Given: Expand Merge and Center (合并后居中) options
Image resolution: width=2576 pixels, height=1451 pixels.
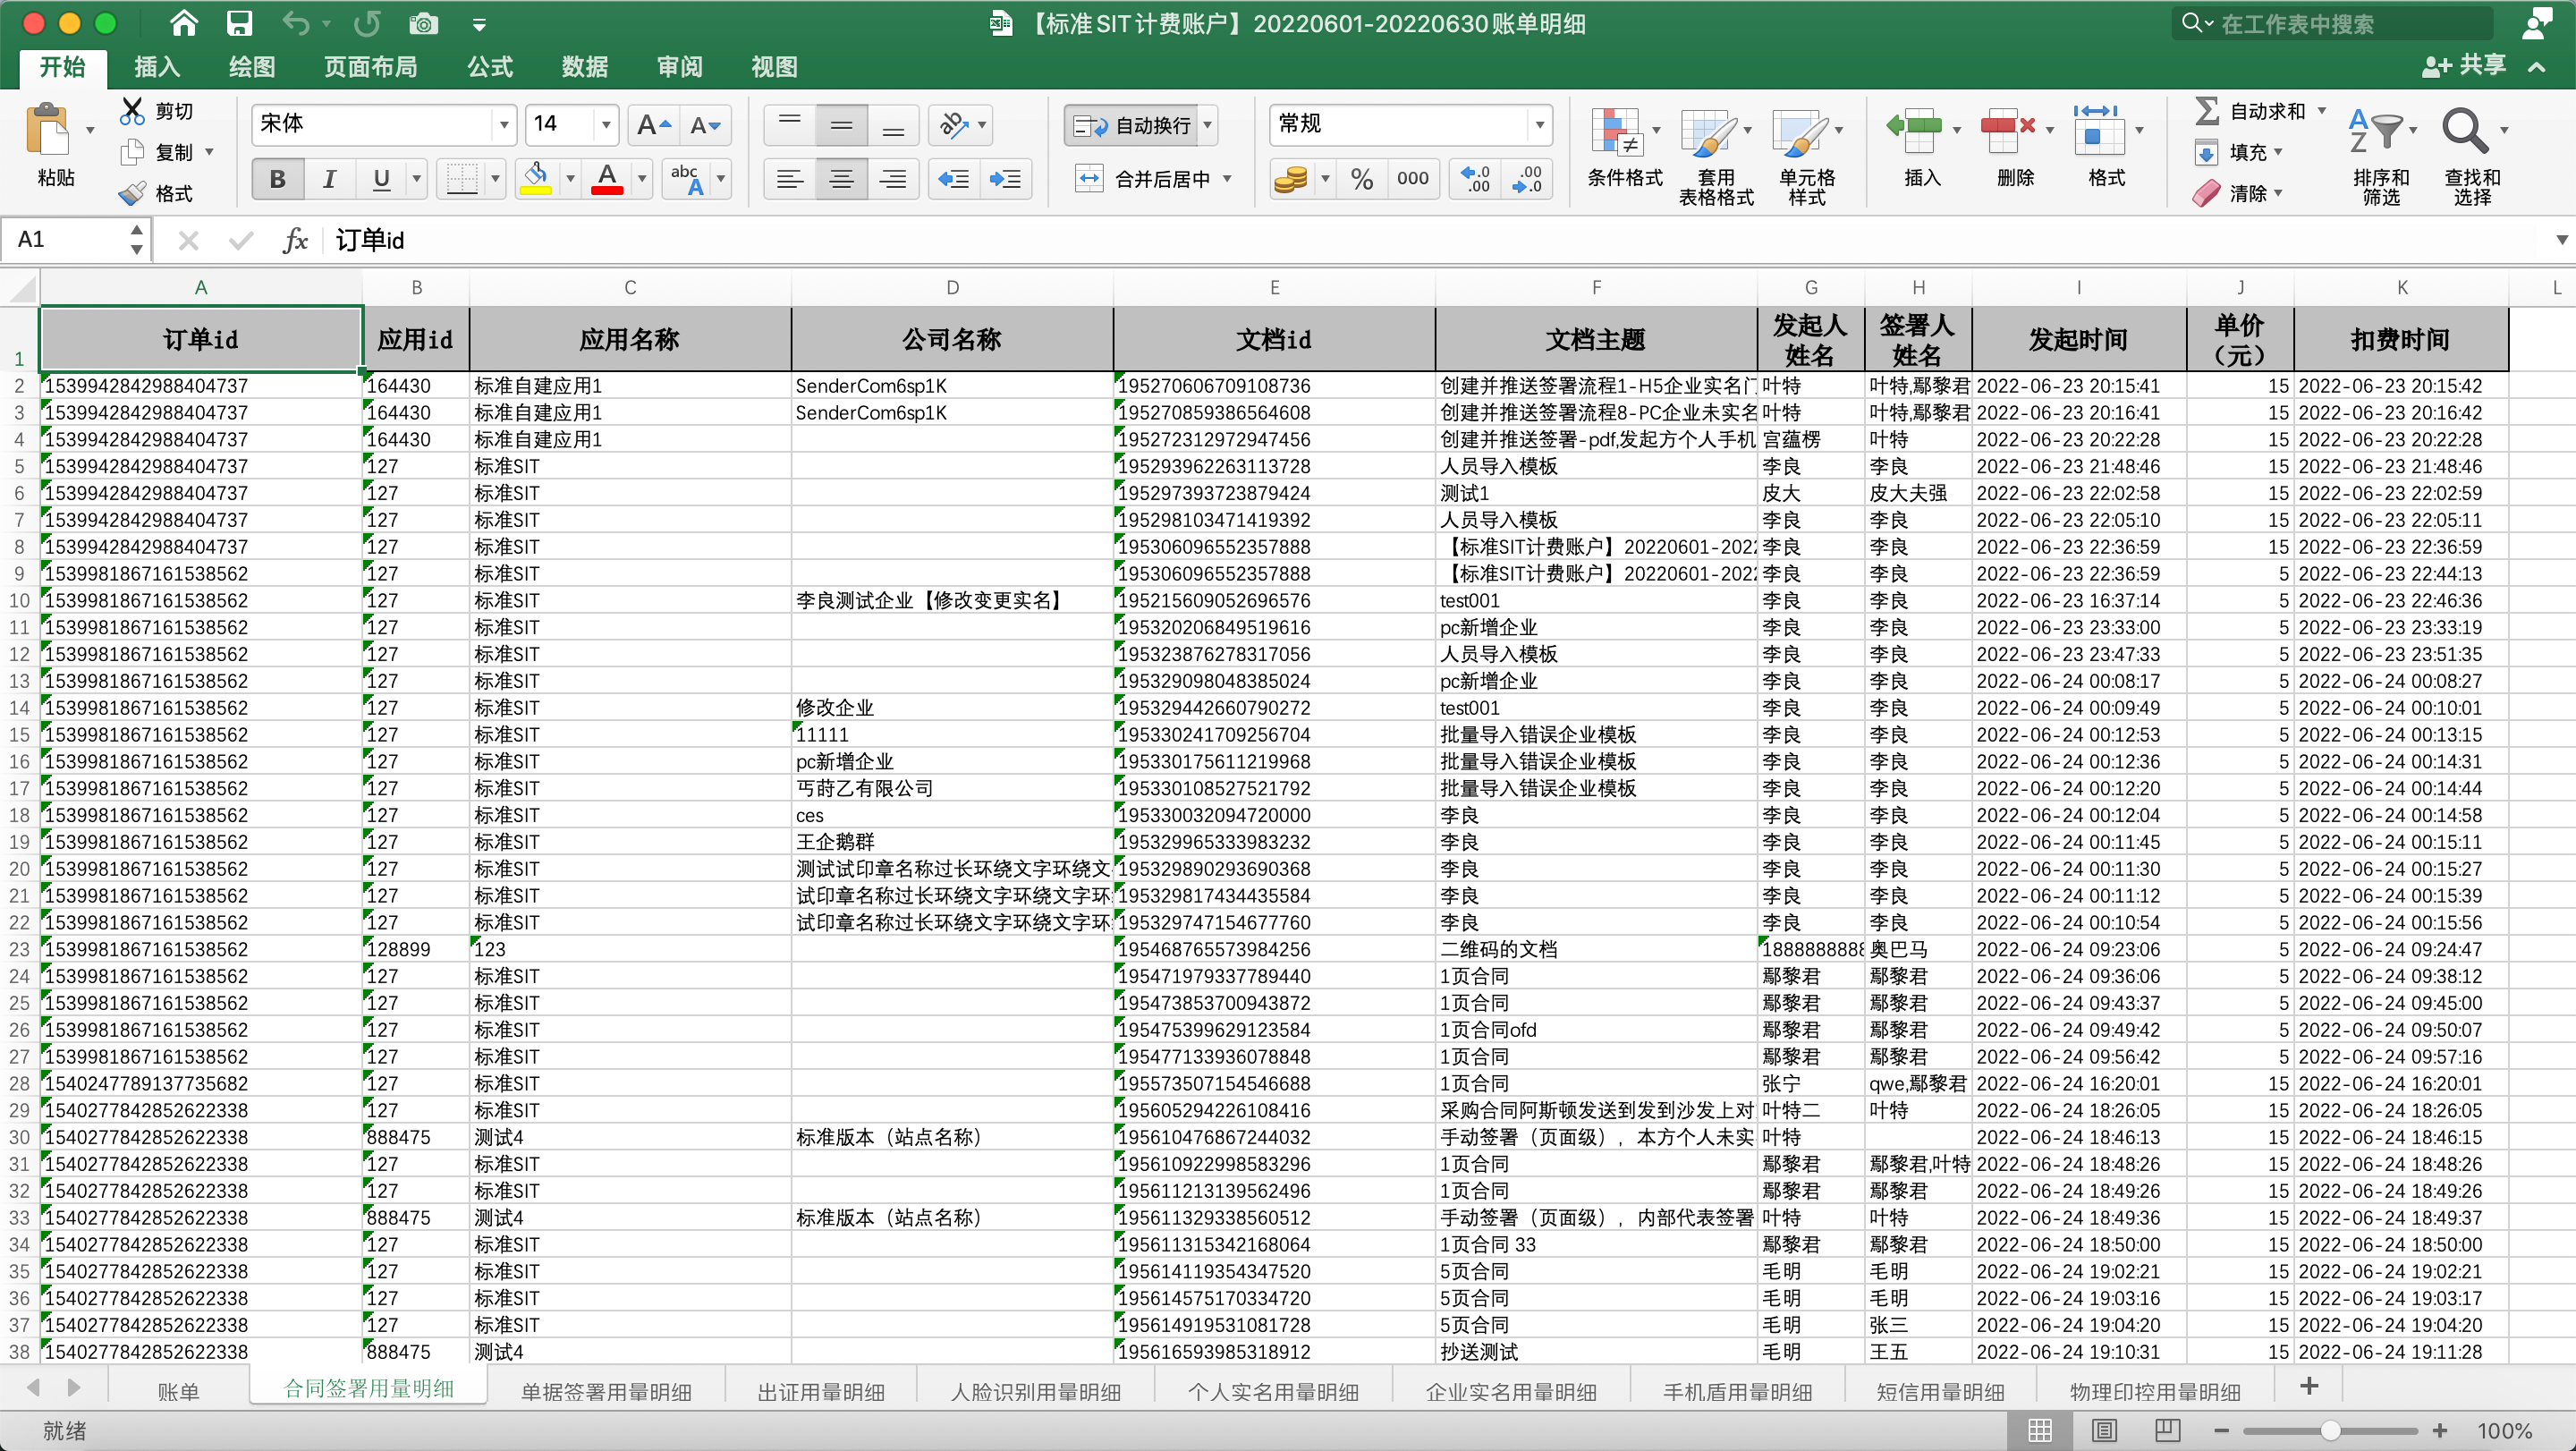Looking at the screenshot, I should click(x=1227, y=179).
